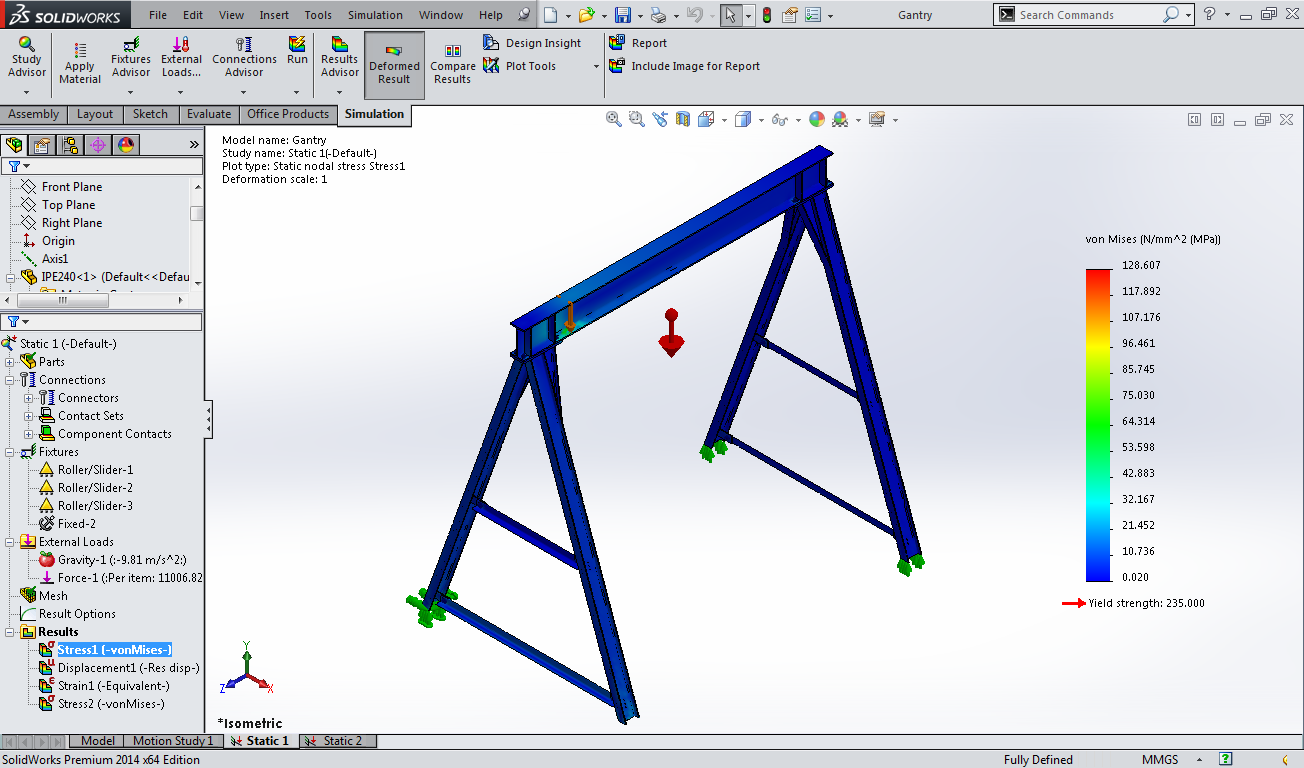Open the Tools menu

318,15
